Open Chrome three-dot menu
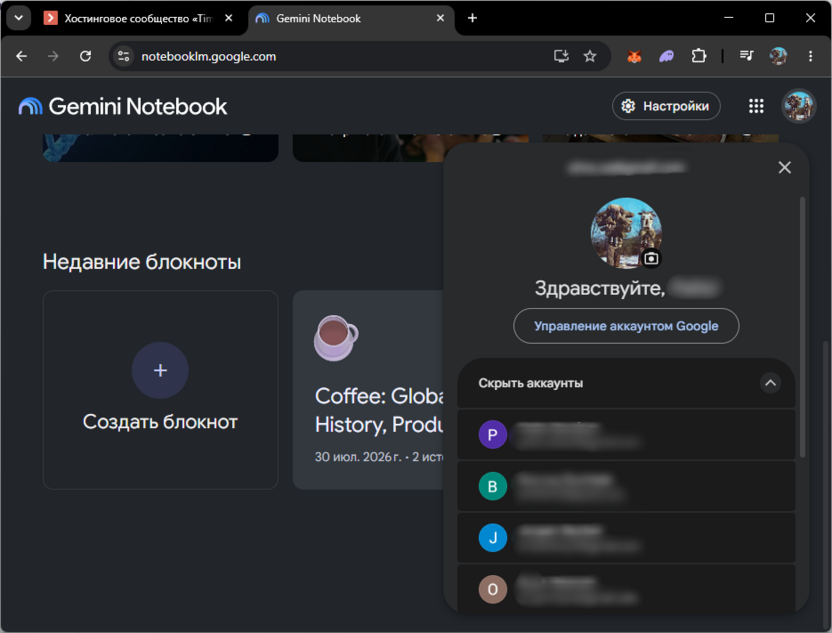832x633 pixels. click(x=810, y=56)
